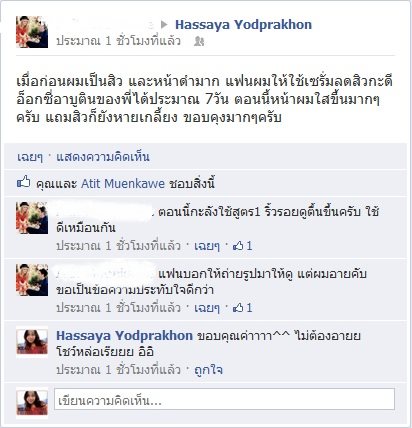This screenshot has height=428, width=412.
Task: Click the main post timestamp 'ประมาณ 1 ชั่วโมงที่แล้ว'
Action: (118, 41)
